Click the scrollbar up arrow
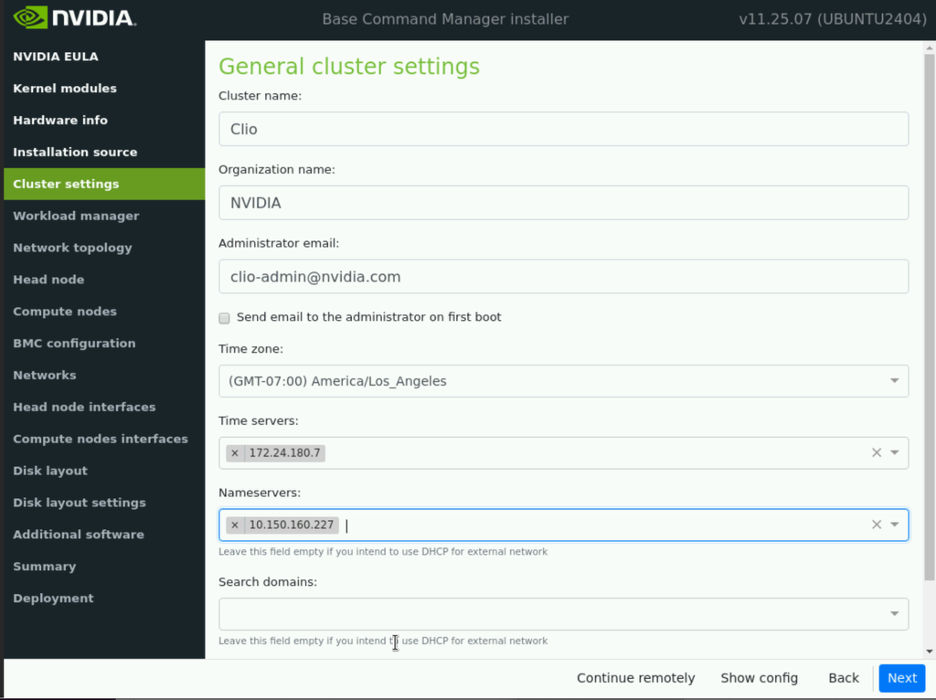The image size is (936, 700). point(929,47)
